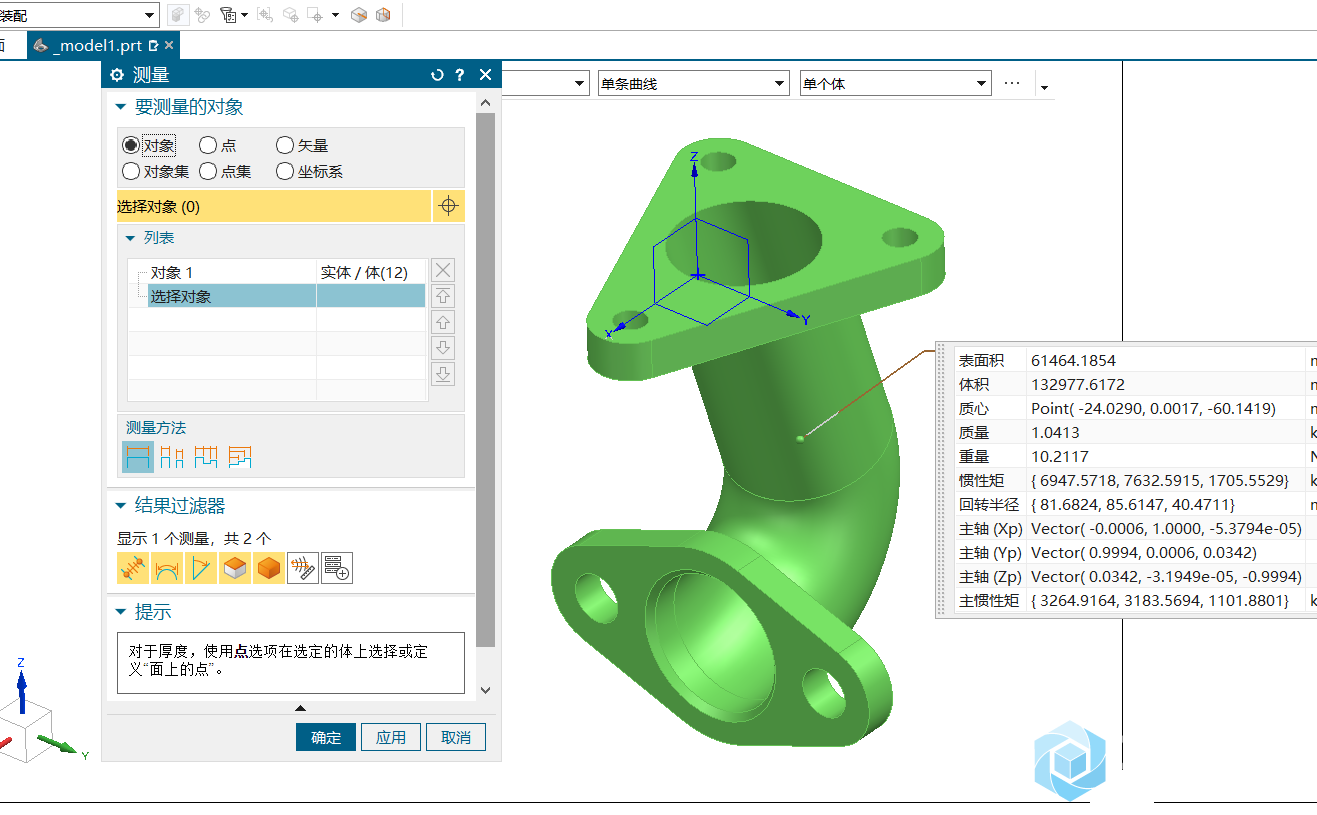Collapse the 结果过滤器 section
The width and height of the screenshot is (1317, 815).
pos(121,506)
